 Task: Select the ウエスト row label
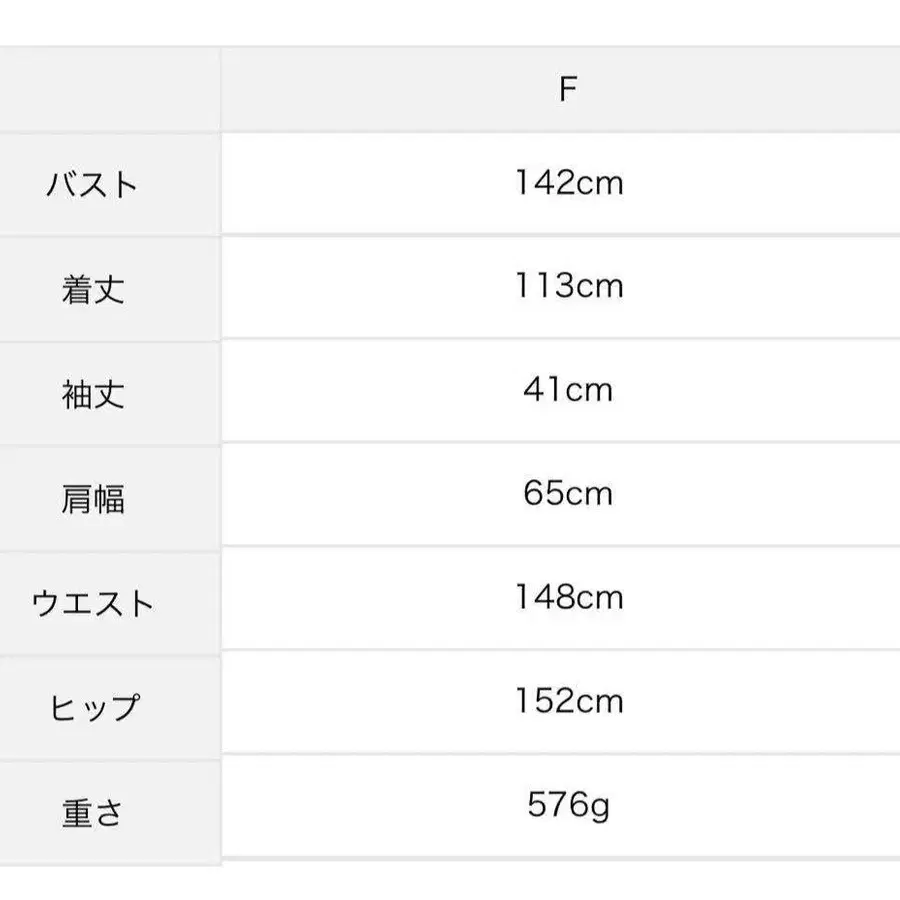point(93,604)
